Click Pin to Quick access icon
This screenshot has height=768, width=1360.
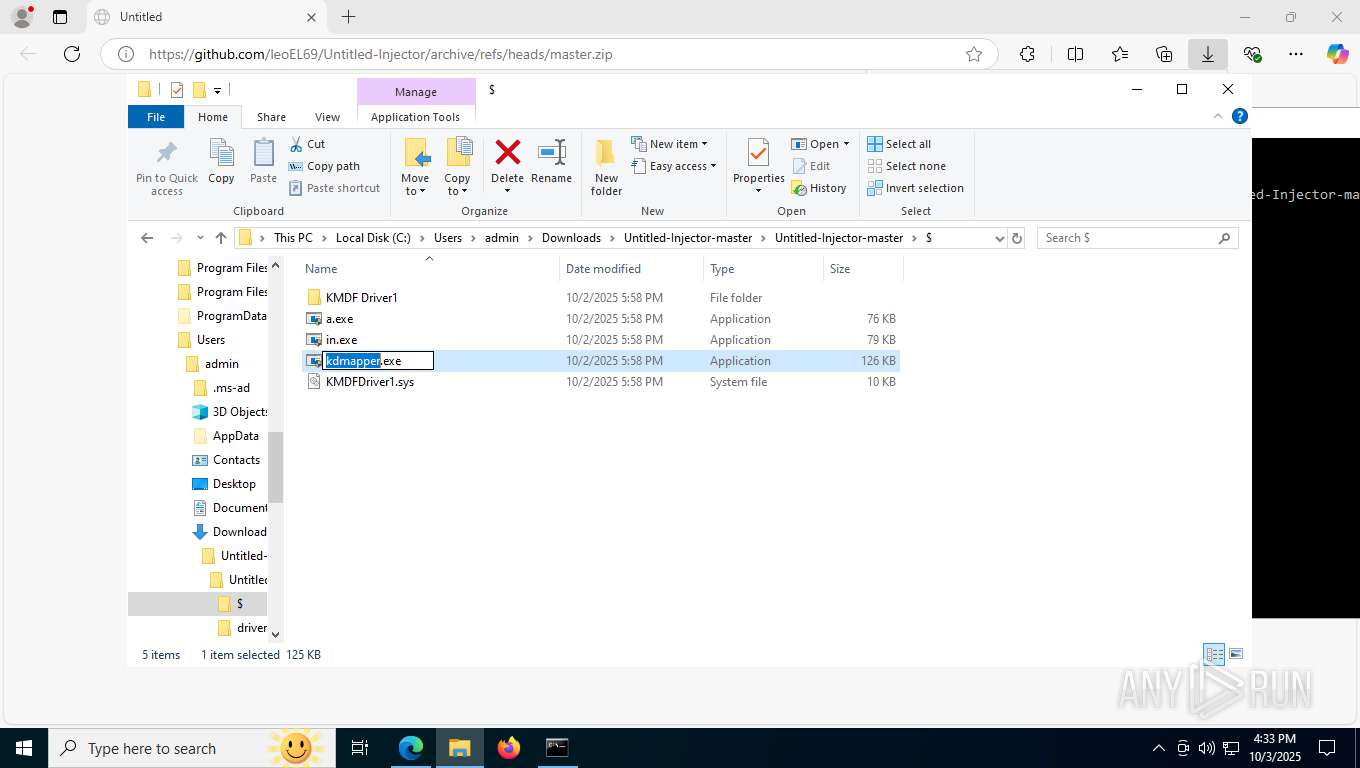click(x=167, y=167)
